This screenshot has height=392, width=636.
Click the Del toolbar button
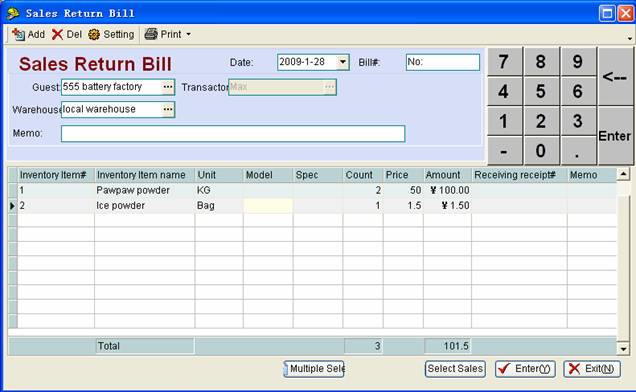pos(67,34)
